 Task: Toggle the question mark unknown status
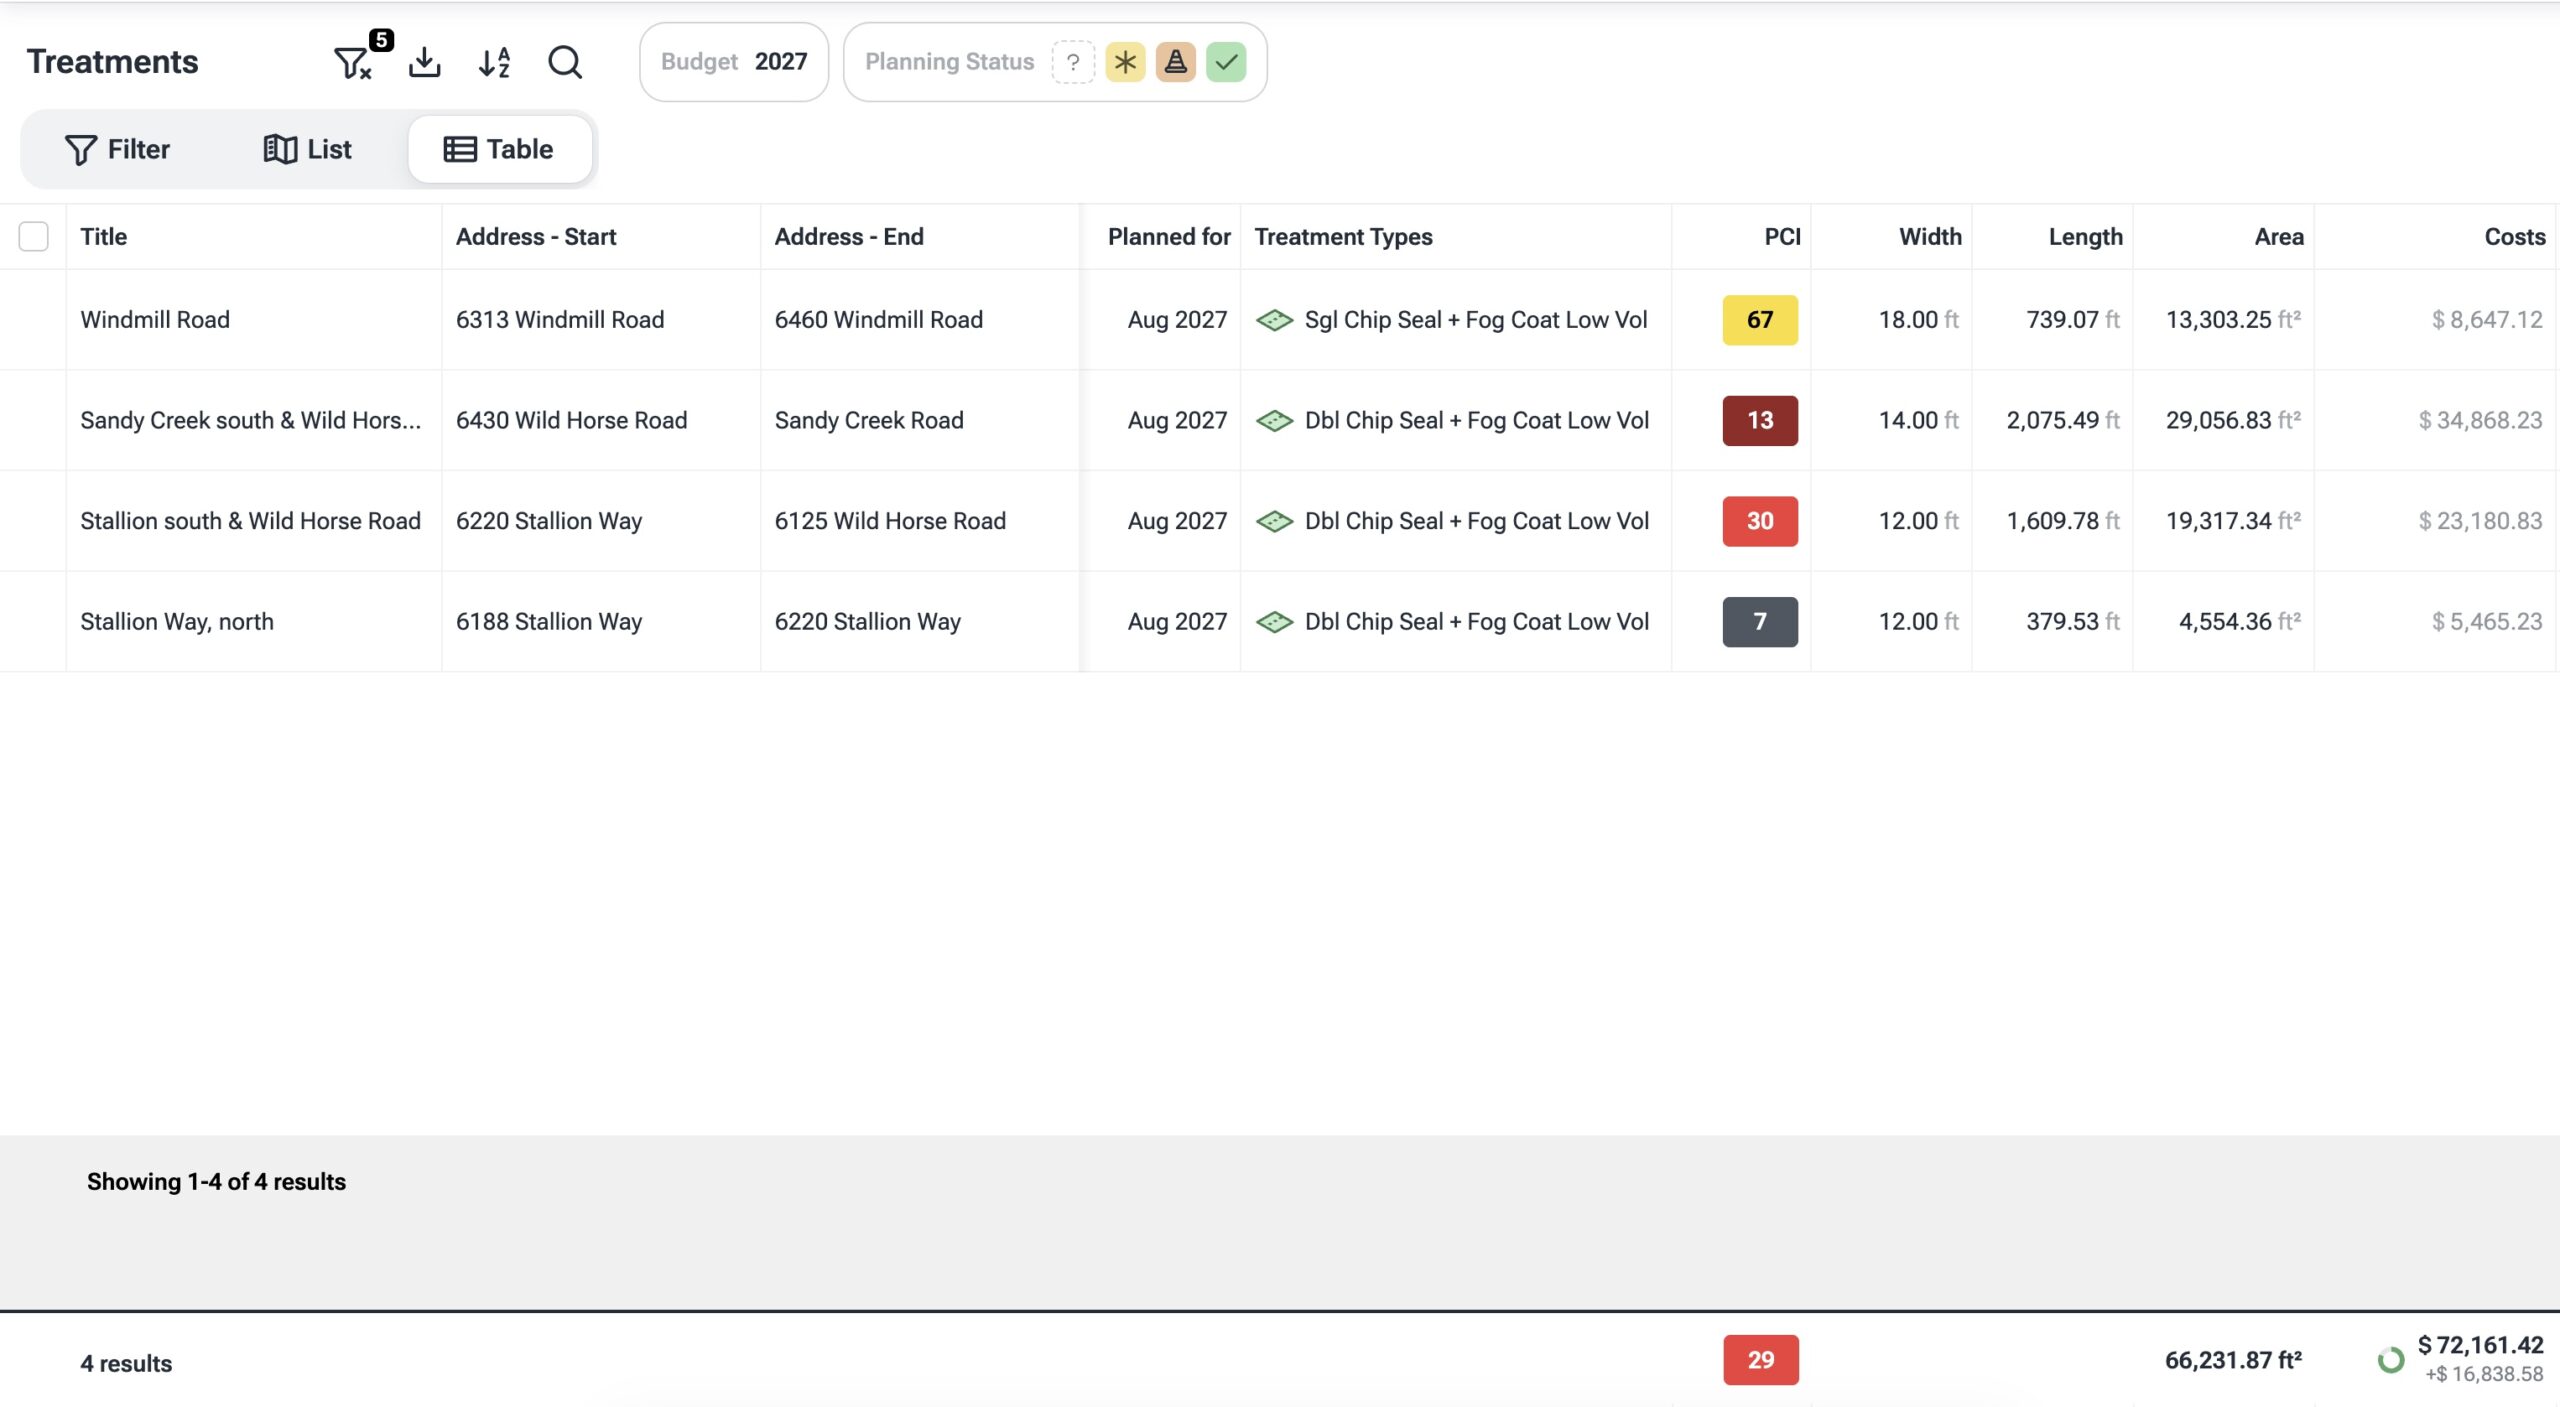click(x=1073, y=62)
